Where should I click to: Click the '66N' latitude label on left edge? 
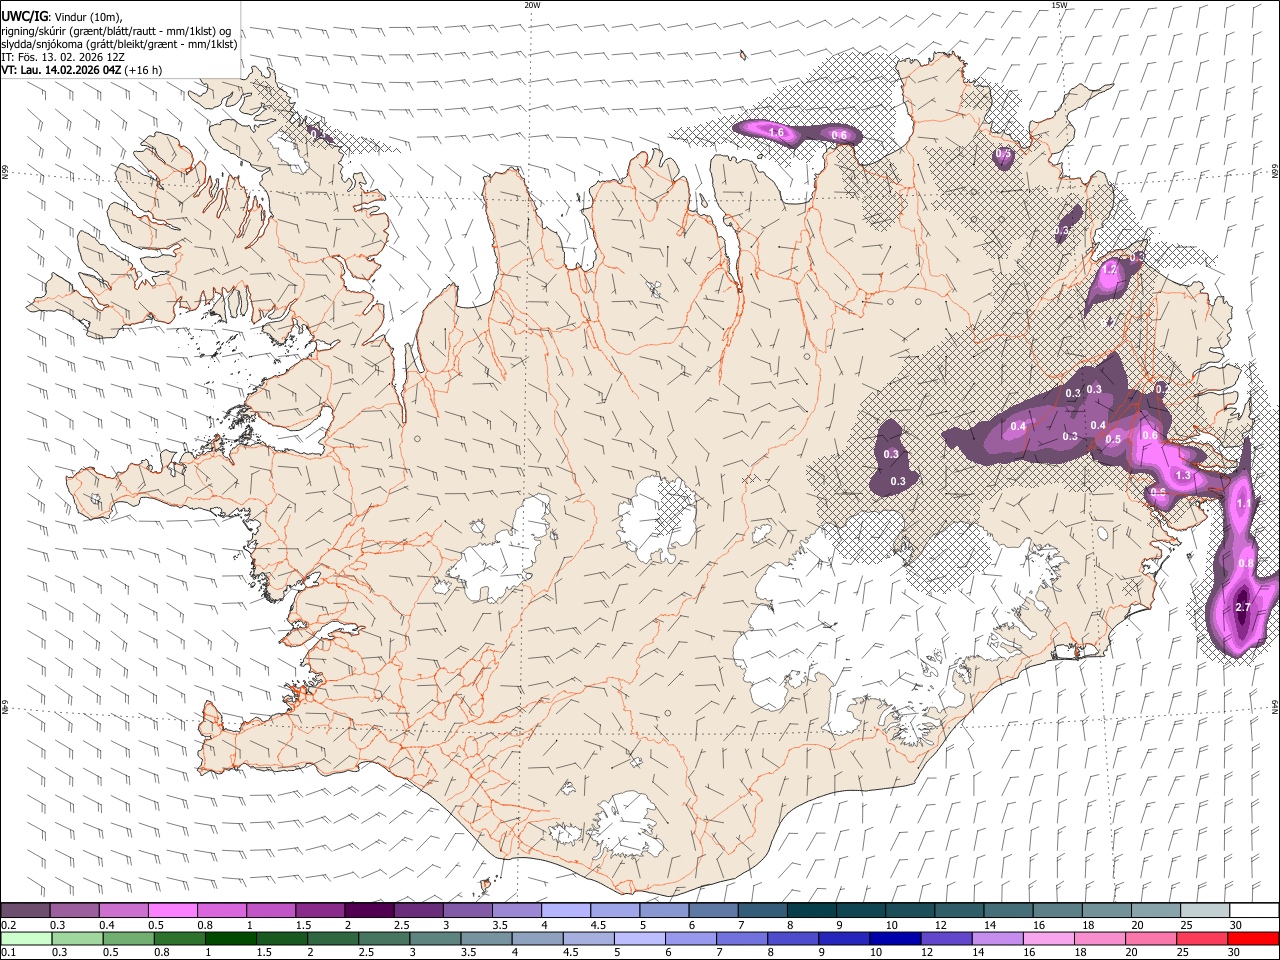[5, 174]
